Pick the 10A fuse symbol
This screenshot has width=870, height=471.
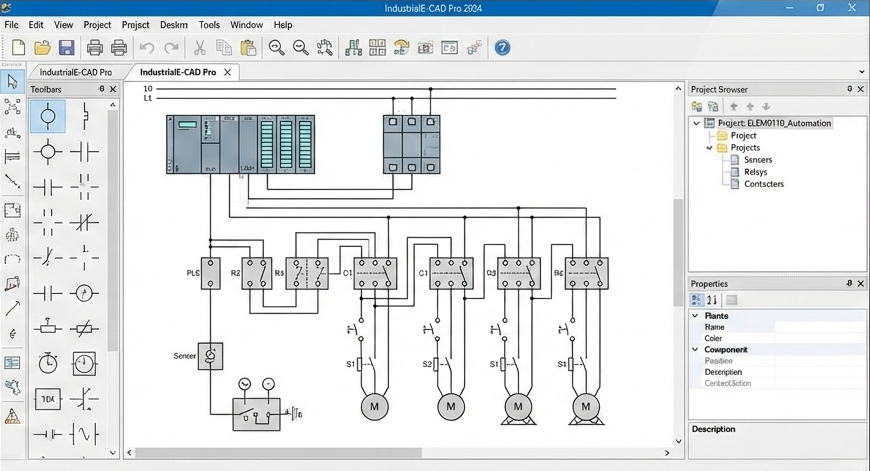pyautogui.click(x=48, y=399)
